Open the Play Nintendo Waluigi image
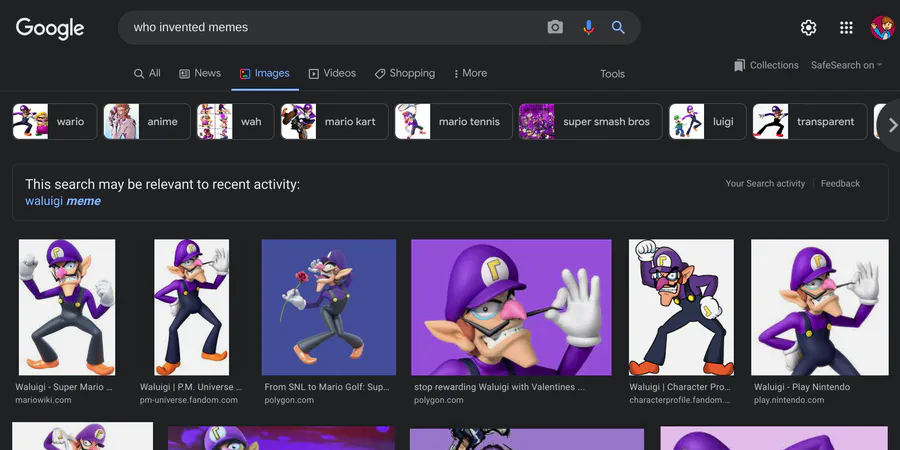 820,307
